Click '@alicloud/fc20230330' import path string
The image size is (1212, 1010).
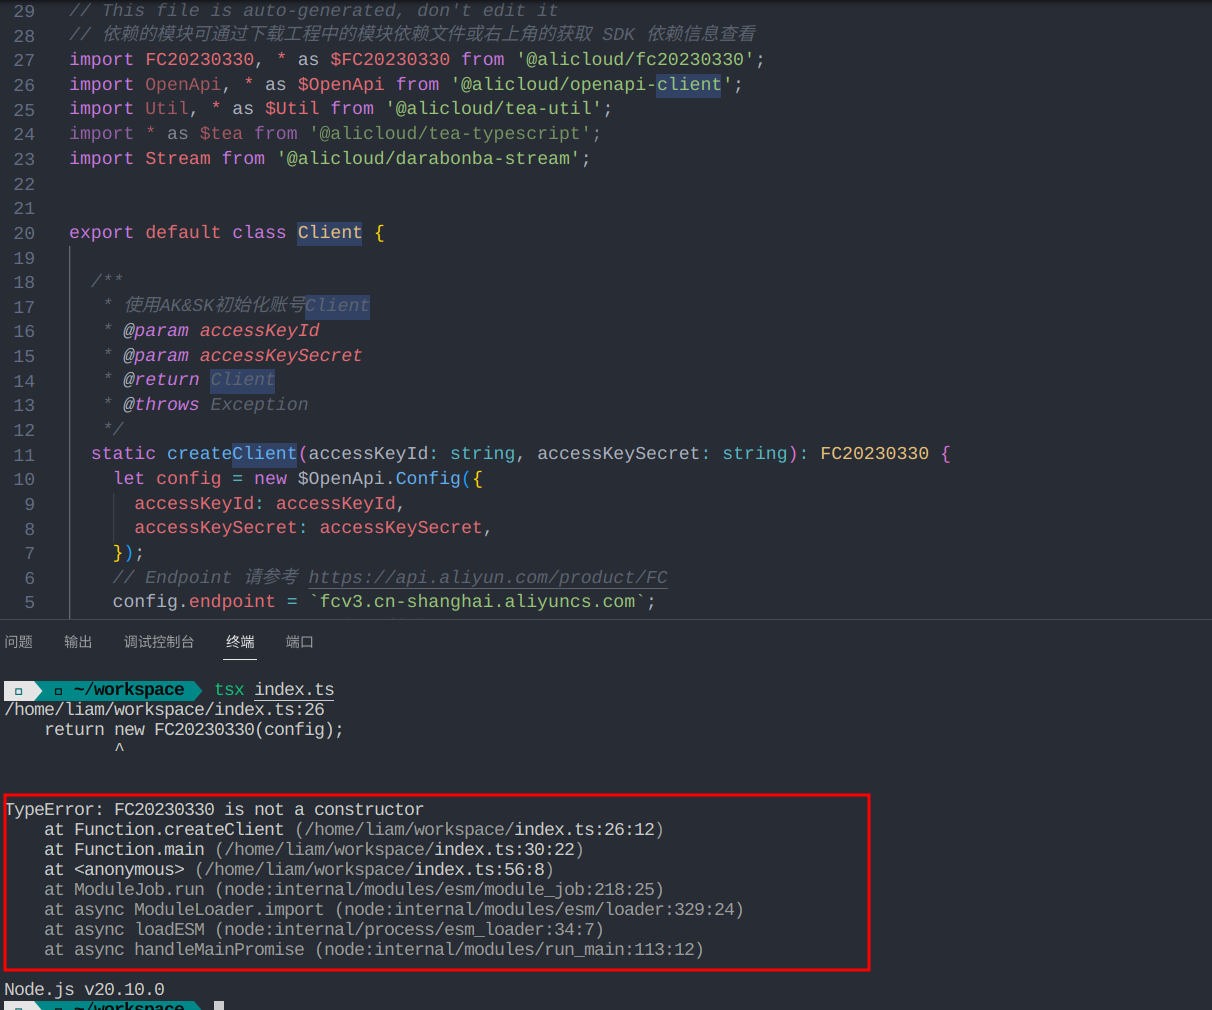pos(635,60)
